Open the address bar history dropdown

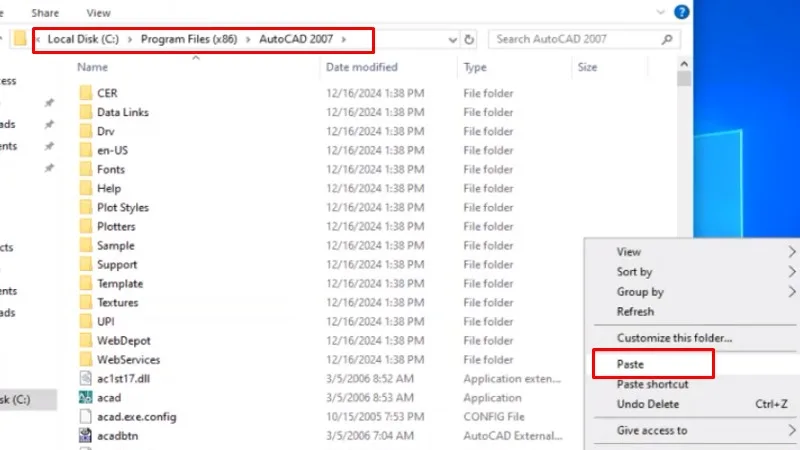451,40
